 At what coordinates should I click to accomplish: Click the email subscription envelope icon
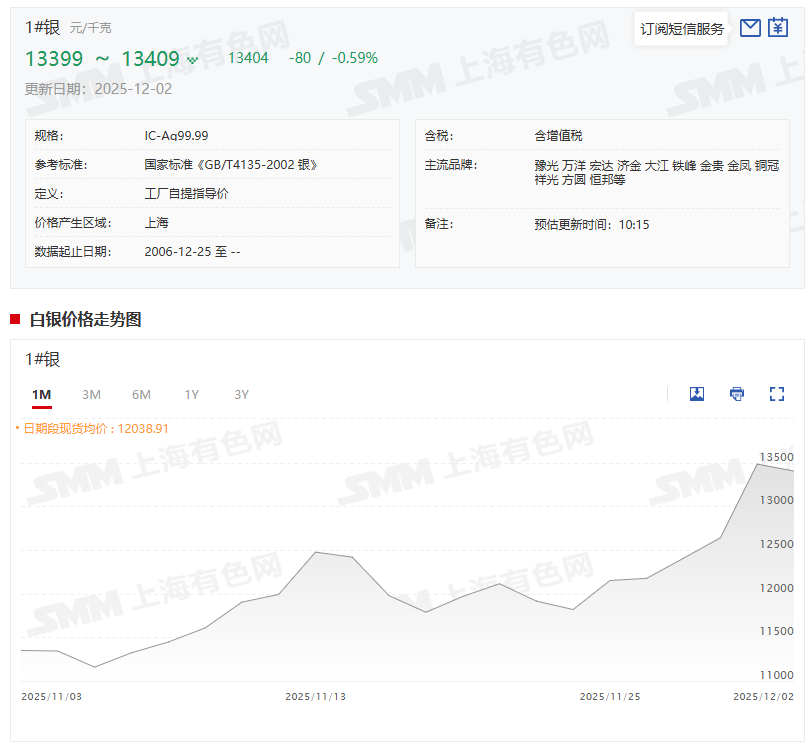pos(750,28)
